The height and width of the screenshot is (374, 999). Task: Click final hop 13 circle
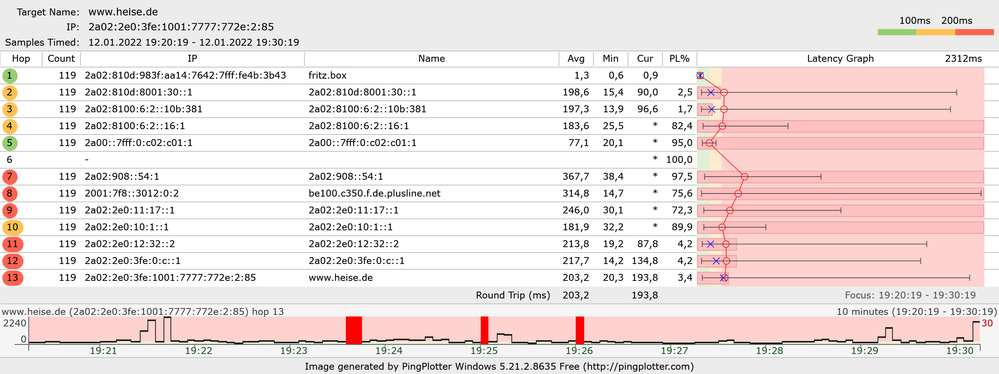12,278
